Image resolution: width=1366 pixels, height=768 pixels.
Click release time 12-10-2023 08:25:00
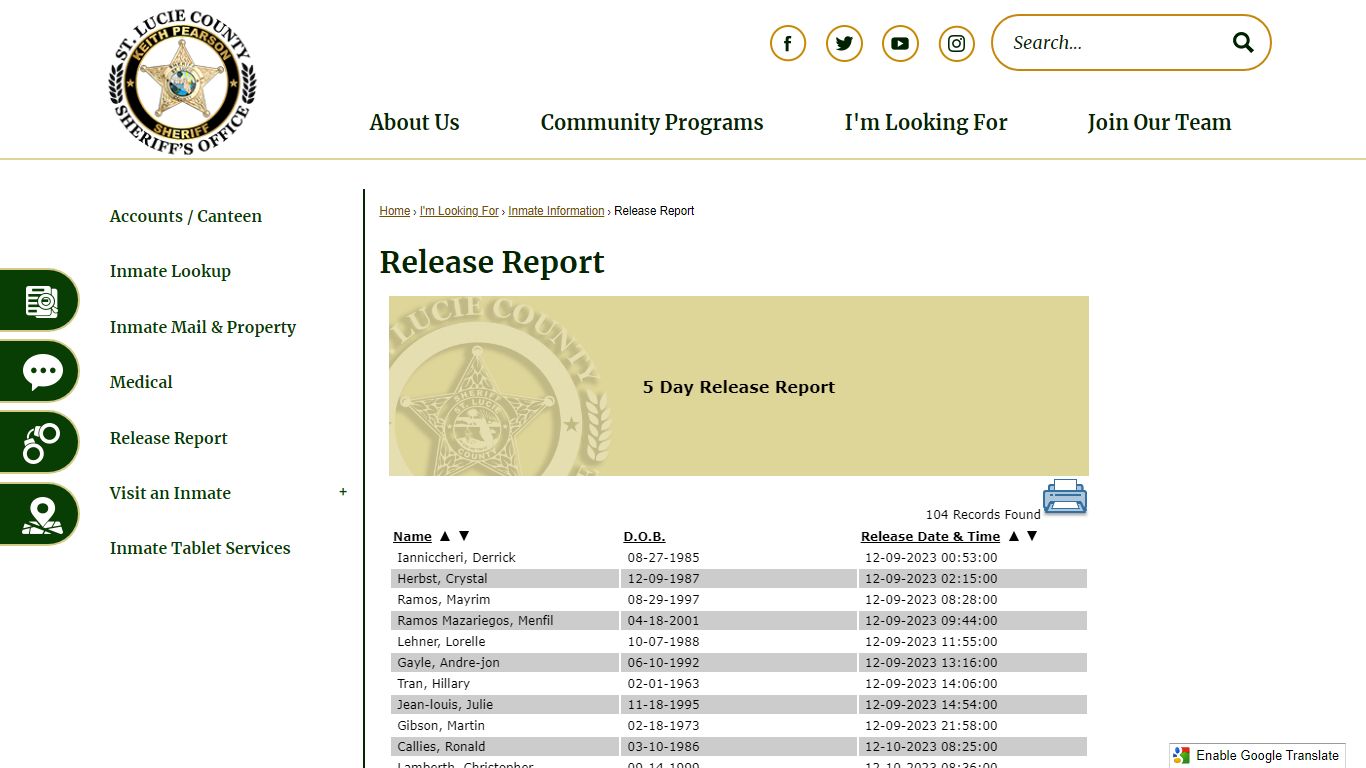[931, 747]
